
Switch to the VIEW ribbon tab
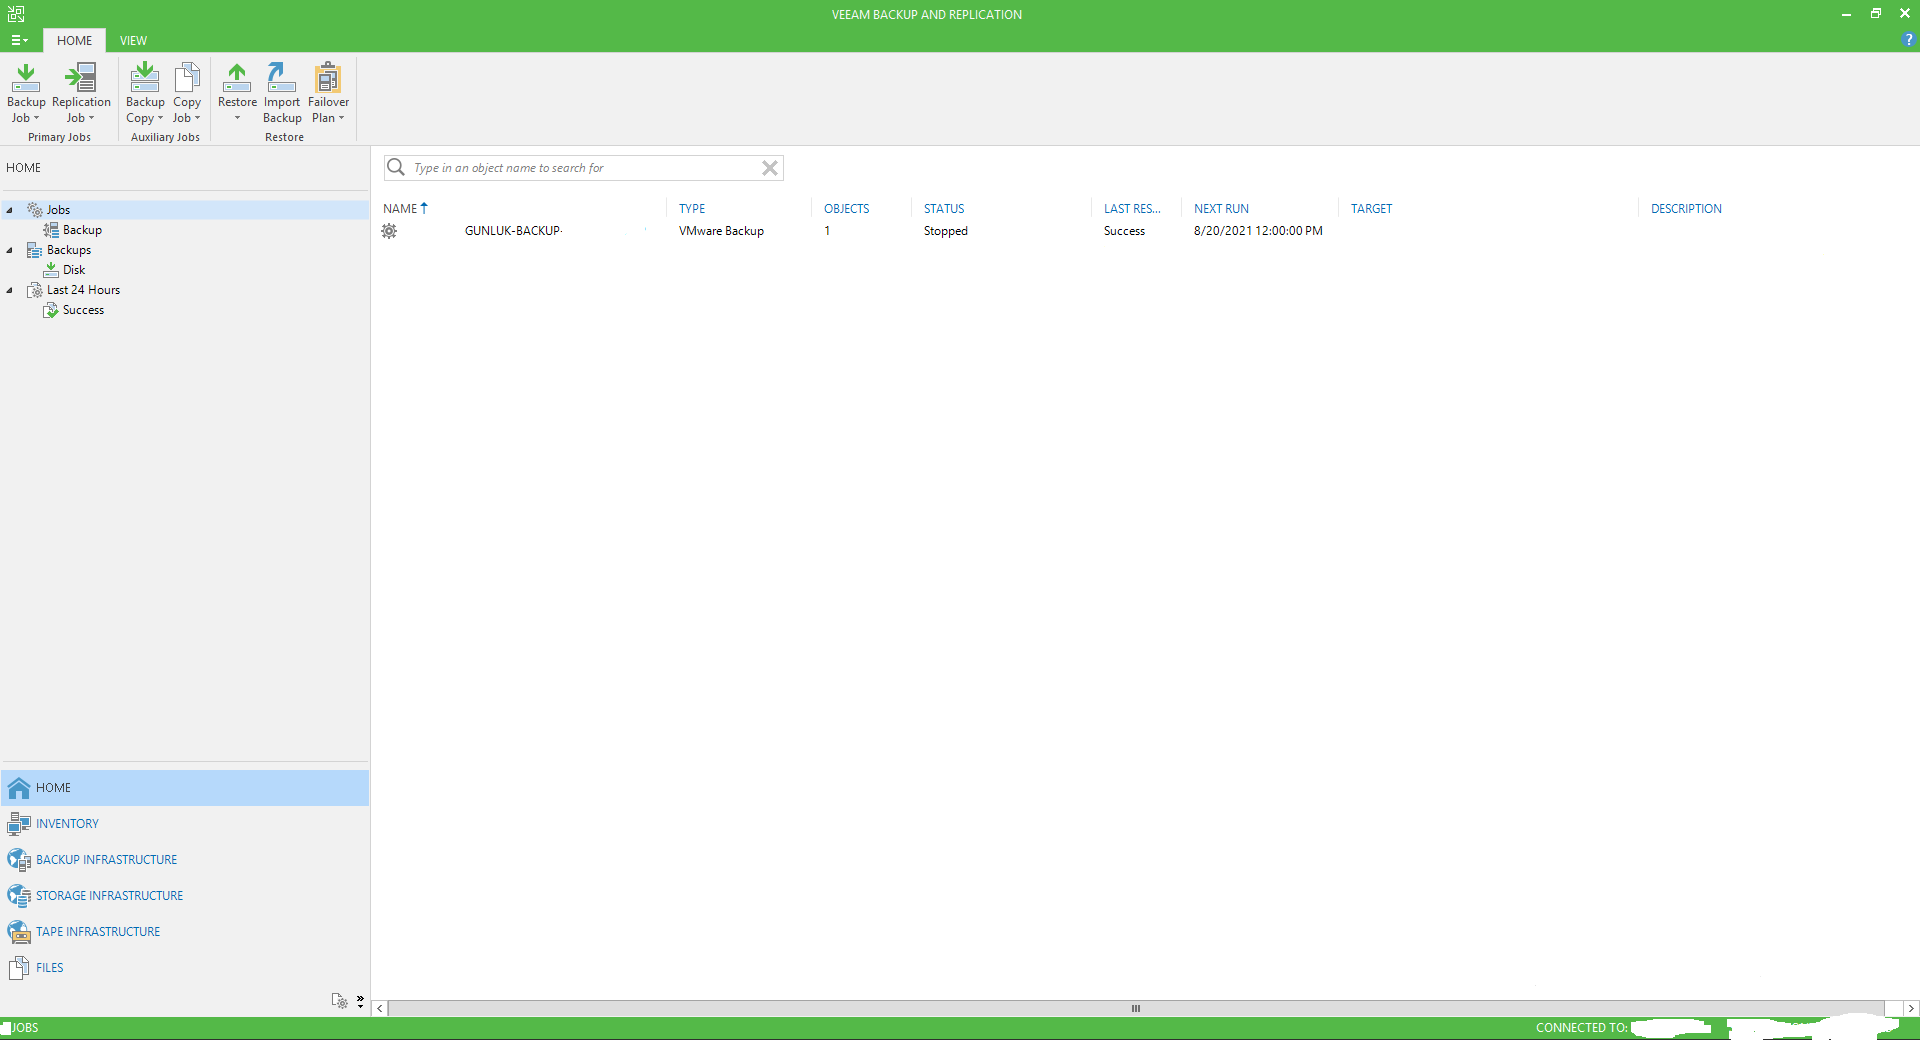point(133,41)
